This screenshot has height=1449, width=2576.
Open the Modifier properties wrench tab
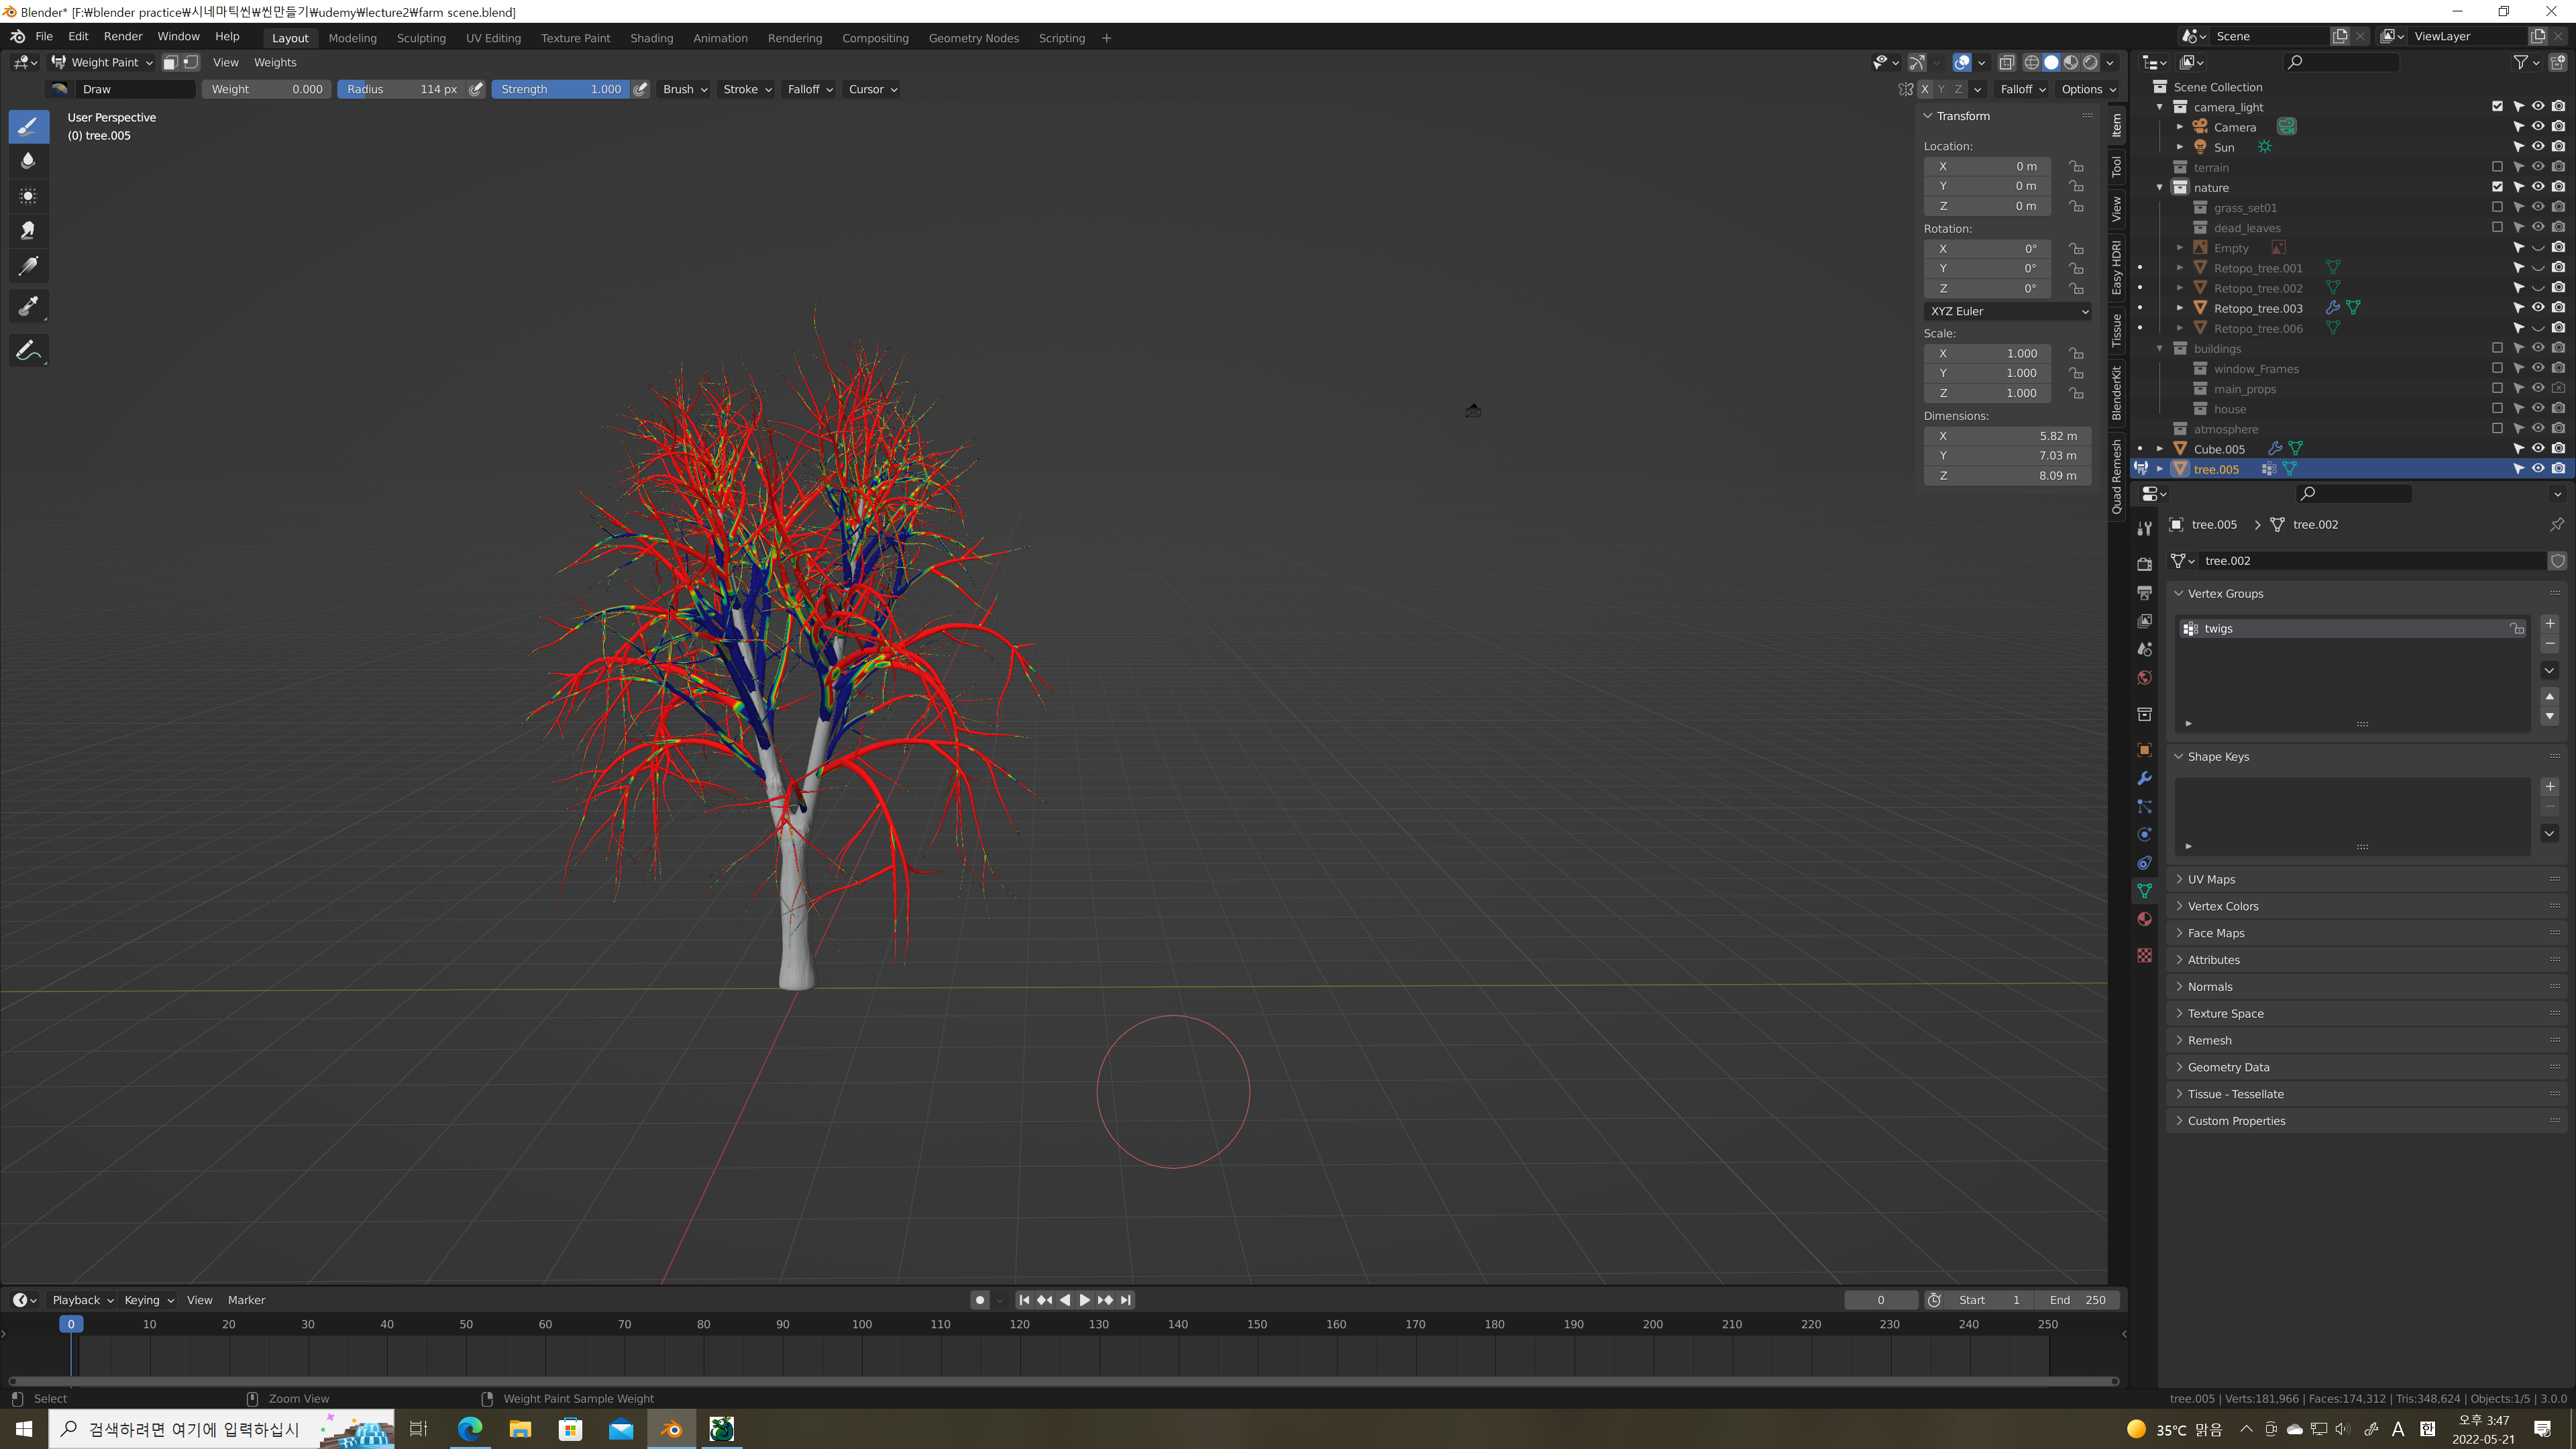tap(2144, 778)
